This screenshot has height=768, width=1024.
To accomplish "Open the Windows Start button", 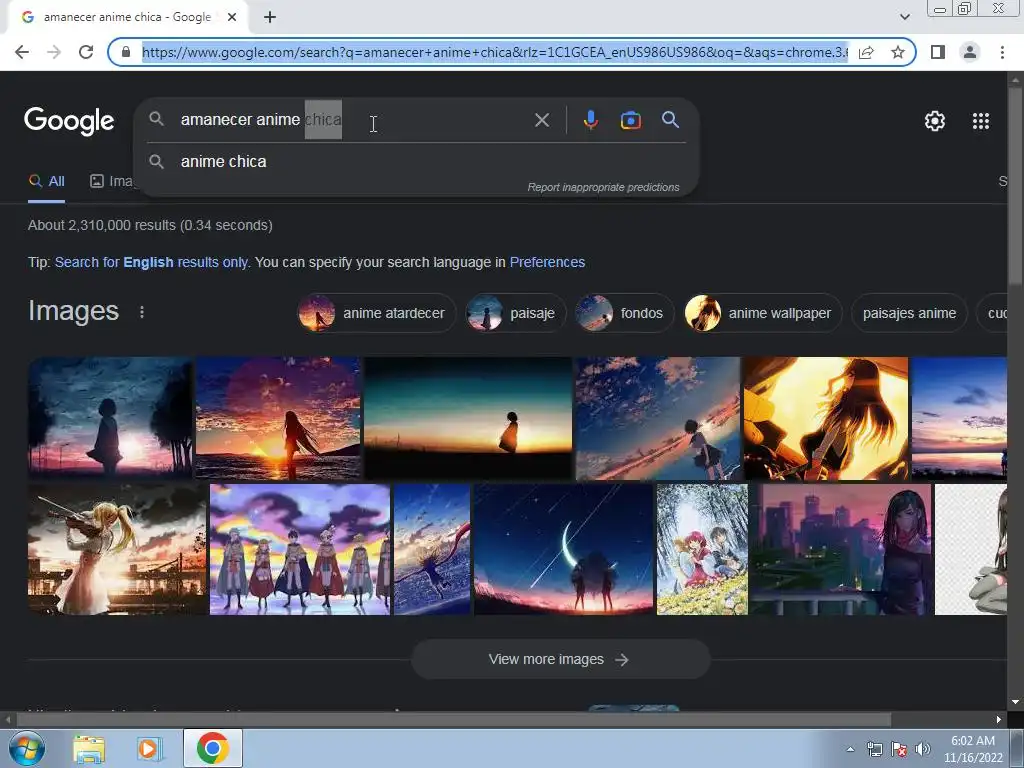I will click(x=26, y=748).
